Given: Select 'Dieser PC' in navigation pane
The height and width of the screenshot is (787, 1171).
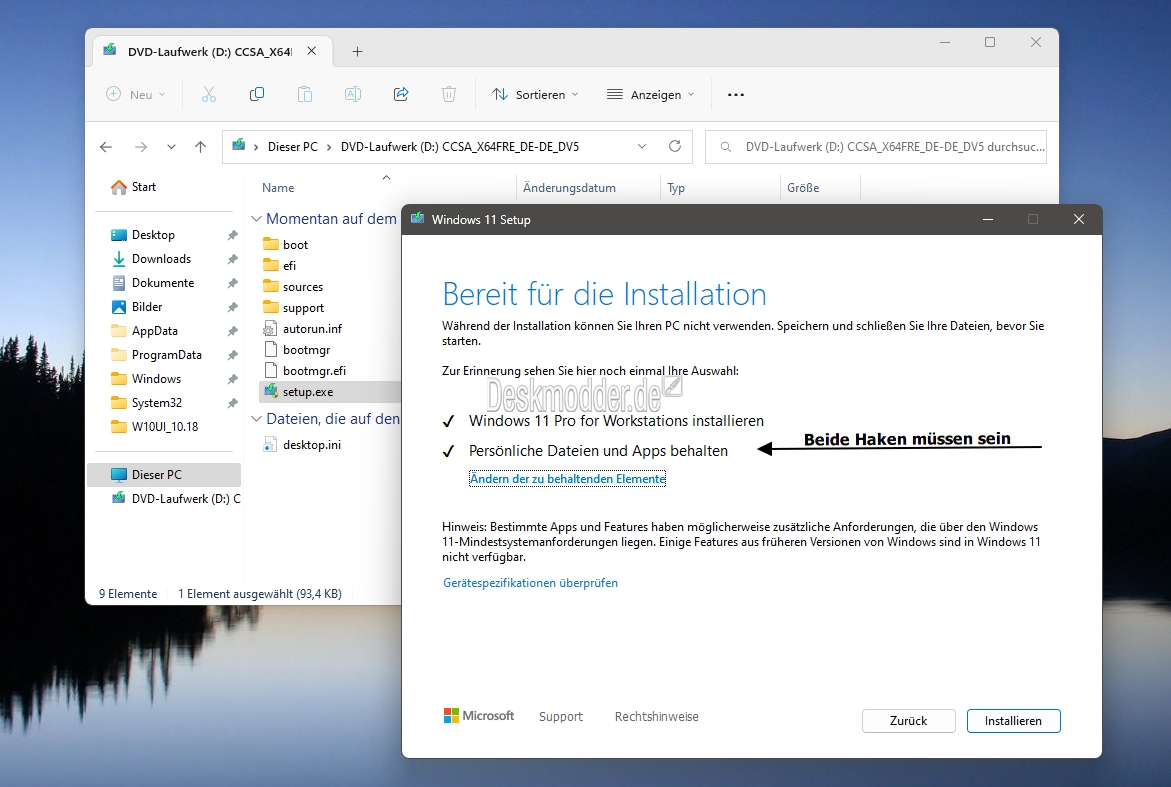Looking at the screenshot, I should click(x=164, y=474).
